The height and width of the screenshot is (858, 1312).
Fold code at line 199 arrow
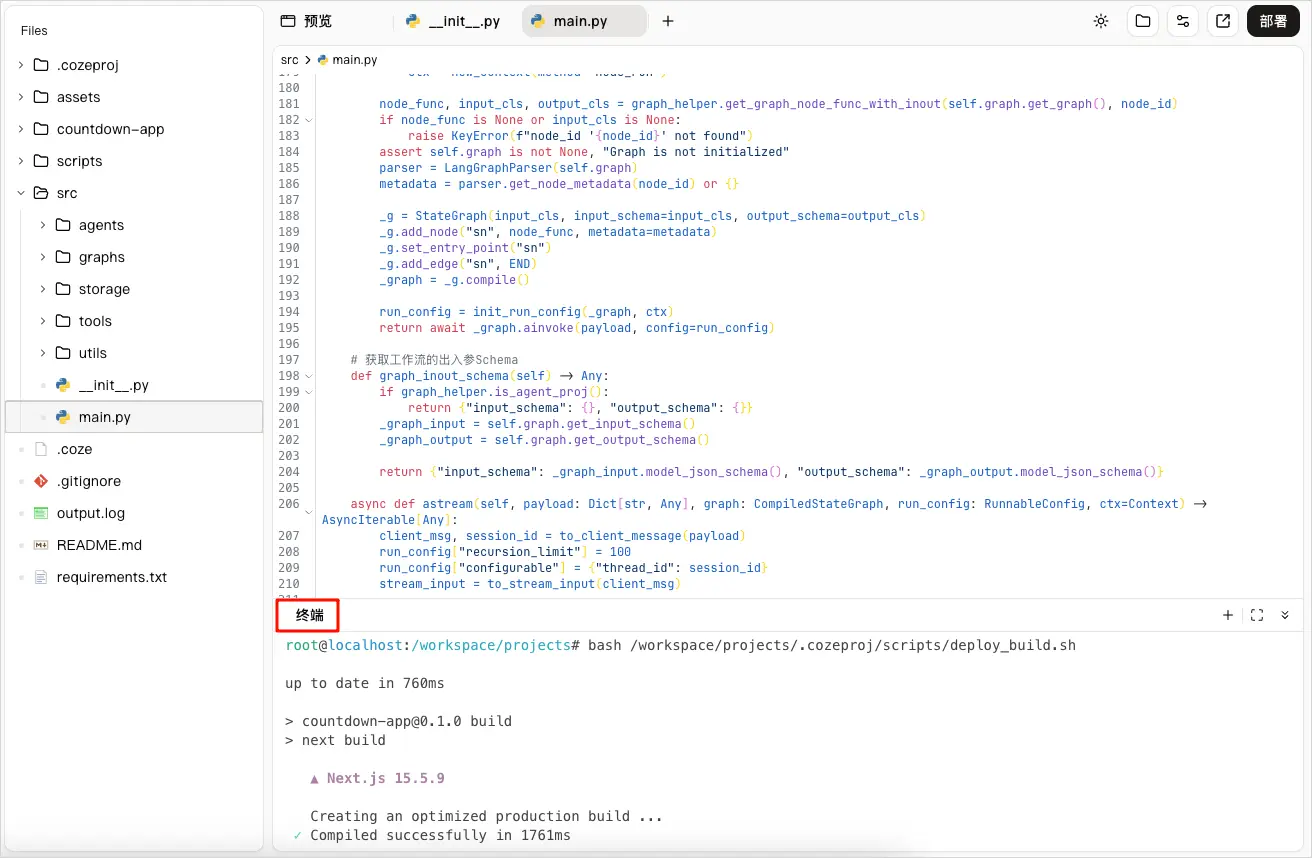coord(308,392)
